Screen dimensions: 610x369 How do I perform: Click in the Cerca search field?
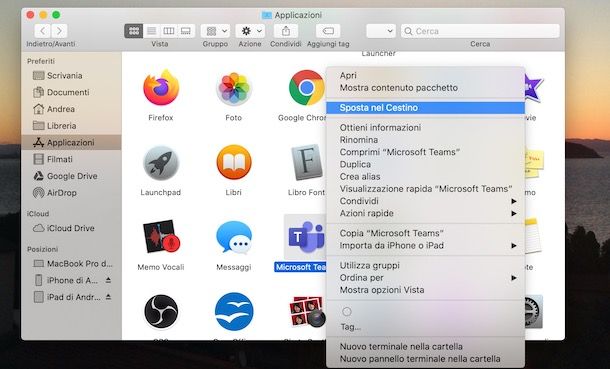coord(480,31)
